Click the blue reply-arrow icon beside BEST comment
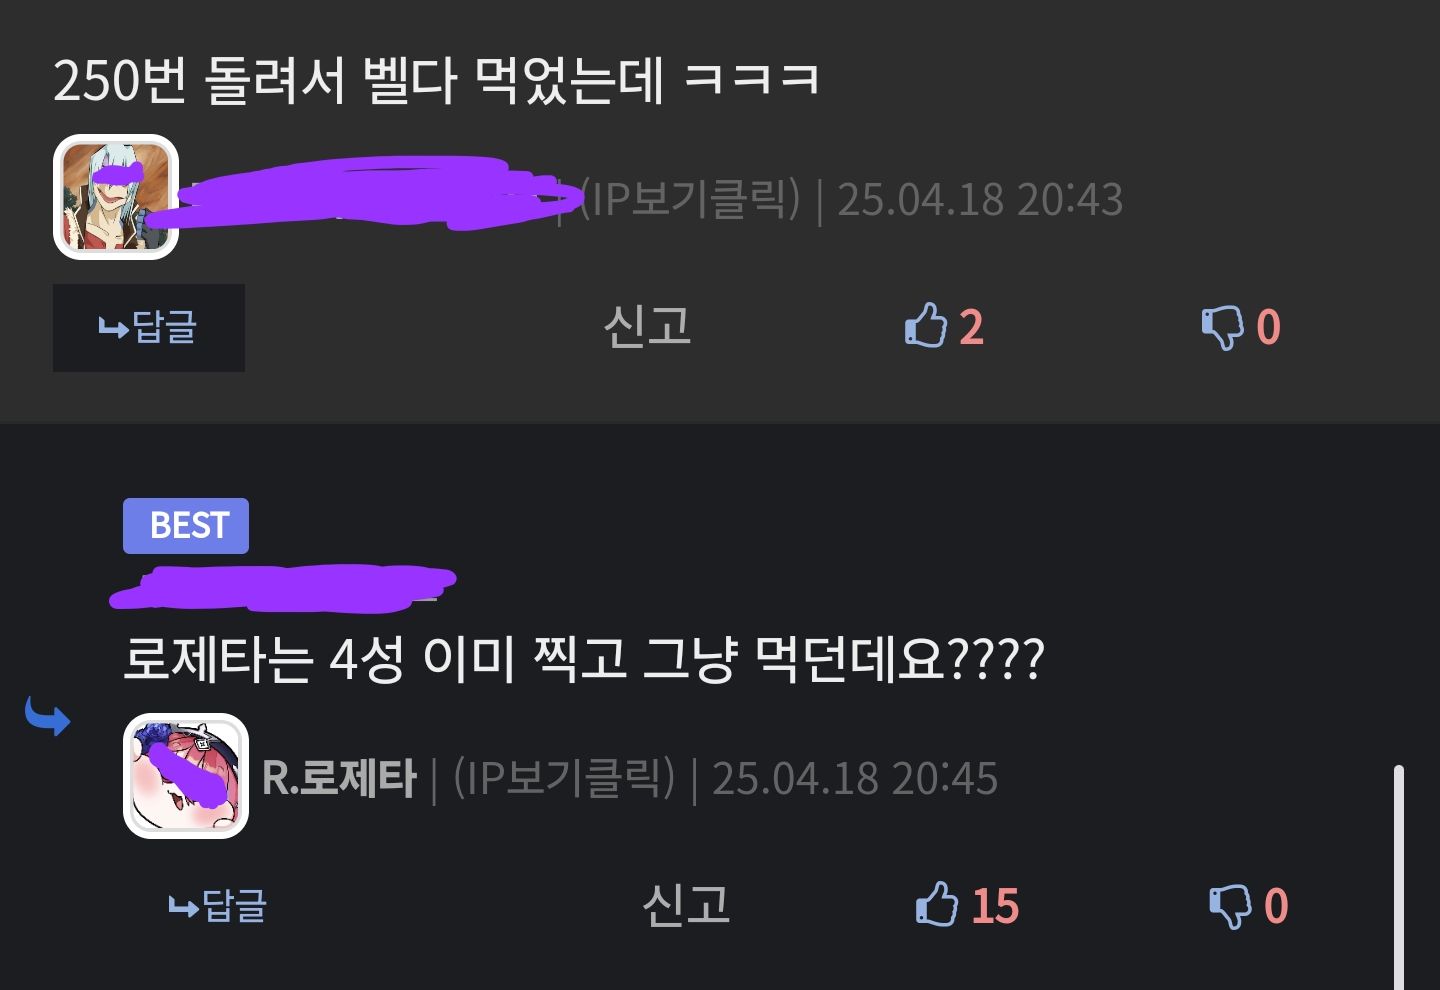Viewport: 1440px width, 990px height. [x=47, y=716]
